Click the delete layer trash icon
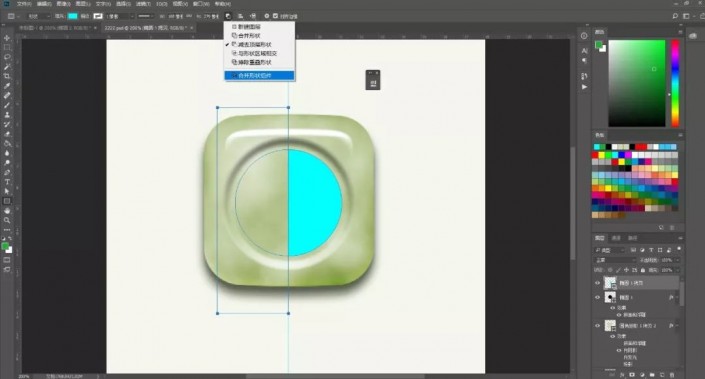Image resolution: width=705 pixels, height=379 pixels. 672,375
